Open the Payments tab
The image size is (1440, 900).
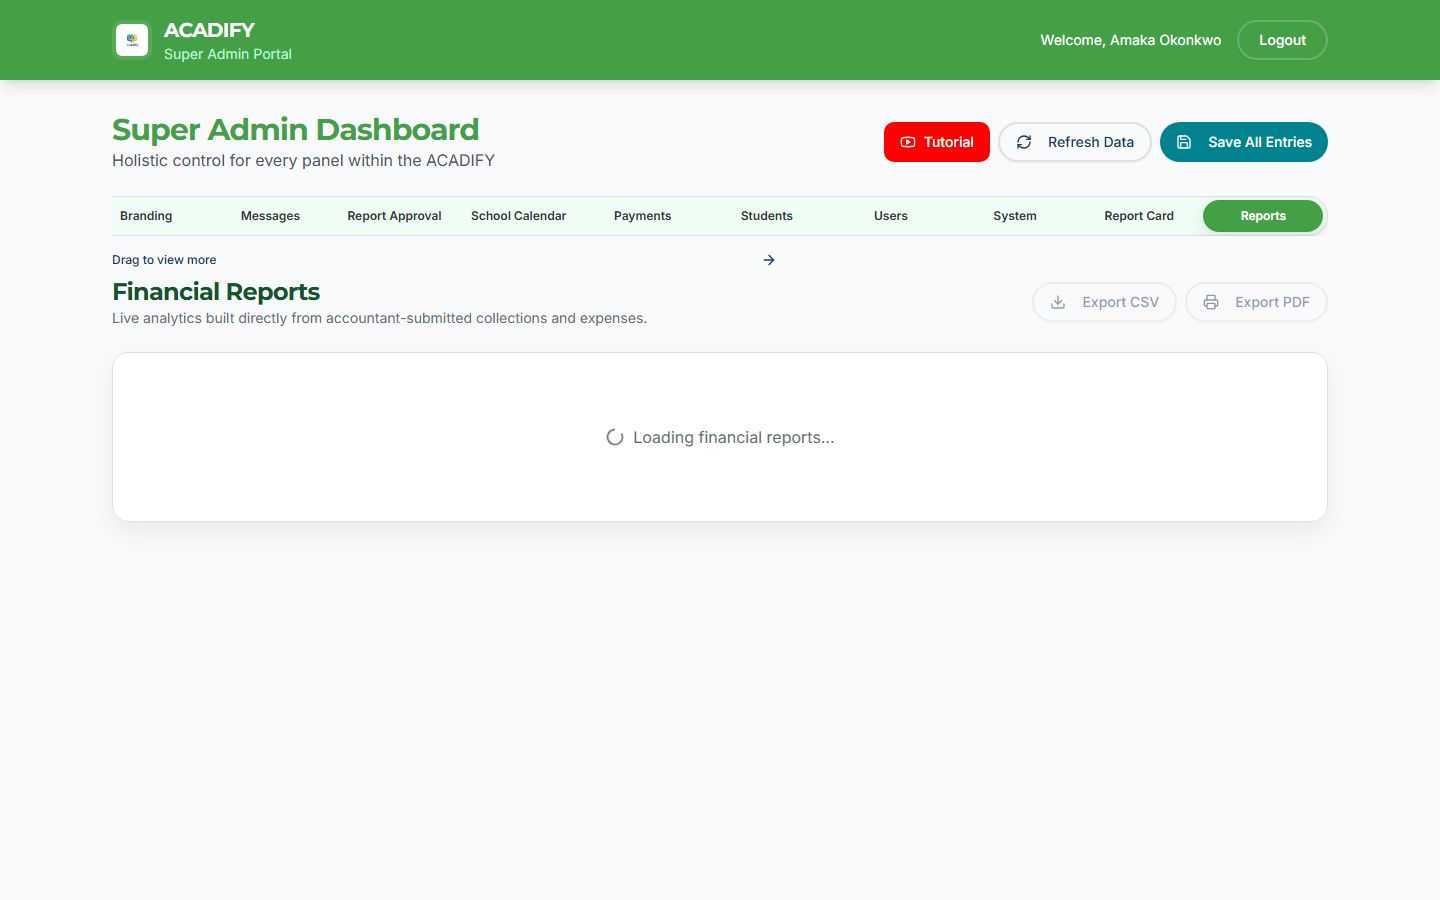(x=642, y=215)
